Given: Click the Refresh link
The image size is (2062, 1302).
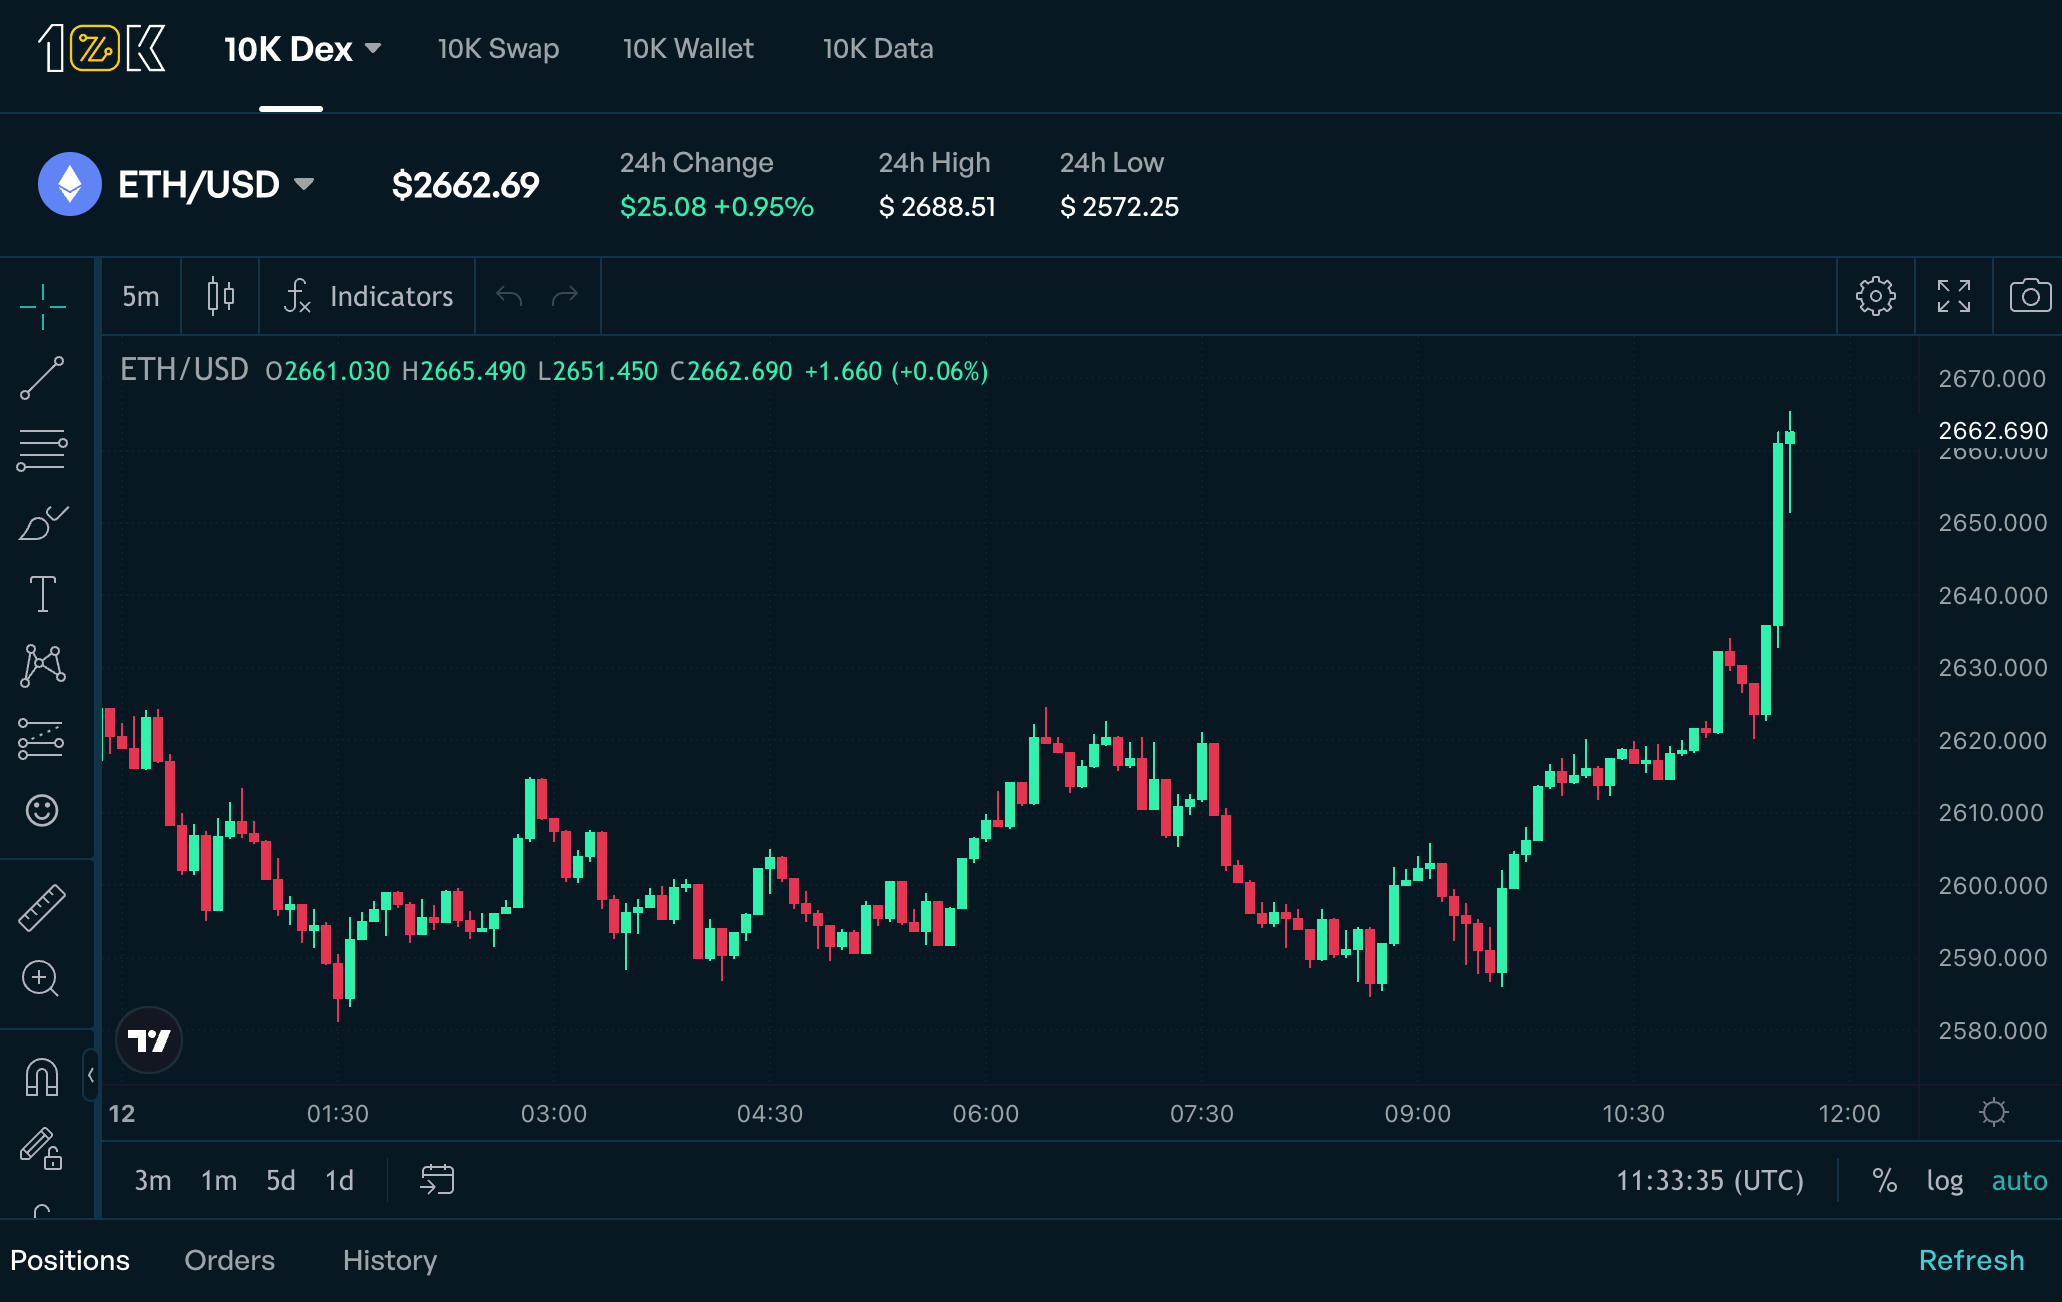Looking at the screenshot, I should [1971, 1260].
